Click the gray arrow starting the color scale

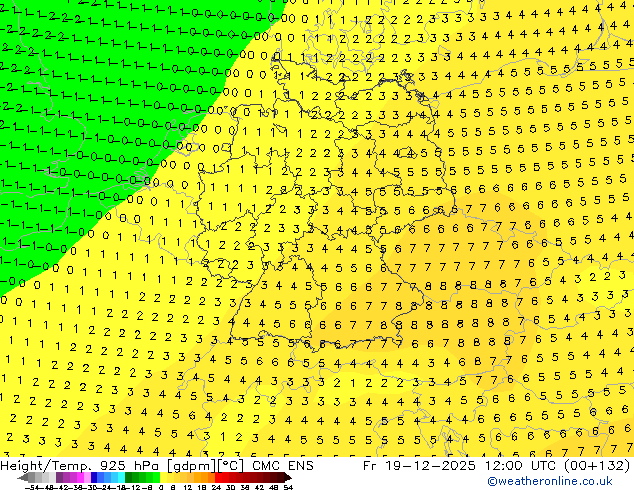(x=22, y=477)
